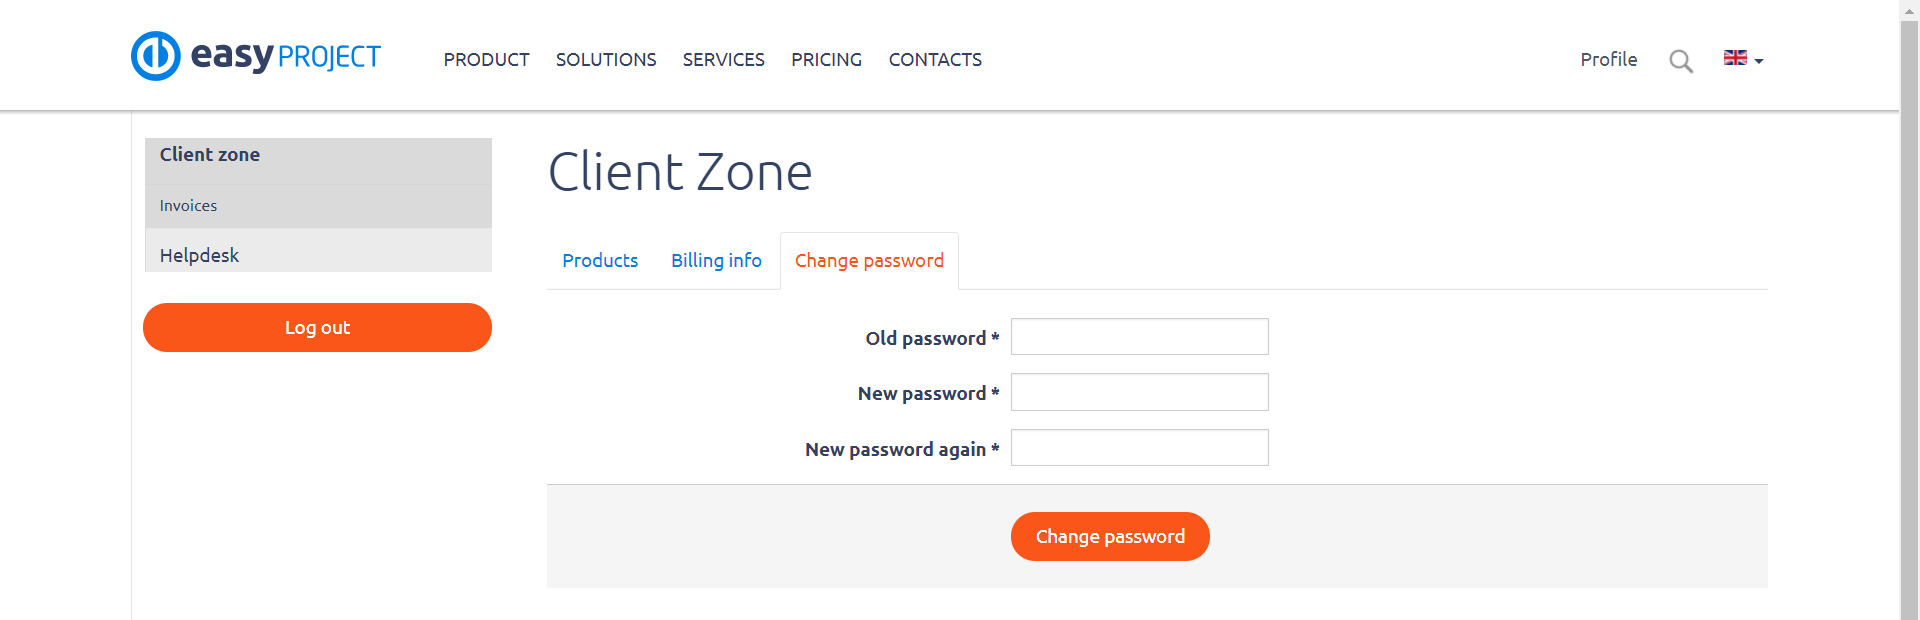Image resolution: width=1920 pixels, height=620 pixels.
Task: Open the search magnifier icon
Action: coord(1681,61)
